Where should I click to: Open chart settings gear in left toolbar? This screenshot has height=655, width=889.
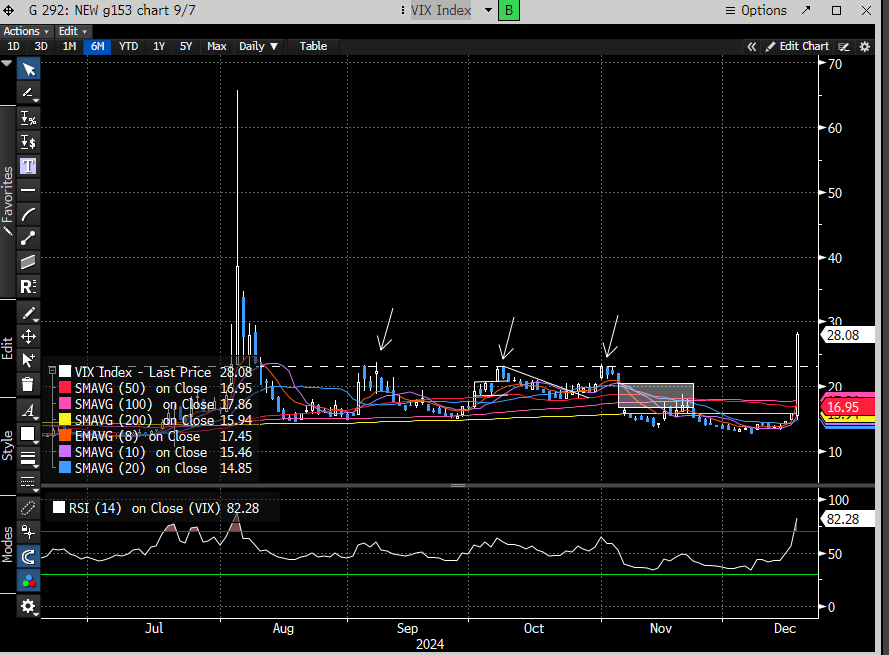click(29, 606)
